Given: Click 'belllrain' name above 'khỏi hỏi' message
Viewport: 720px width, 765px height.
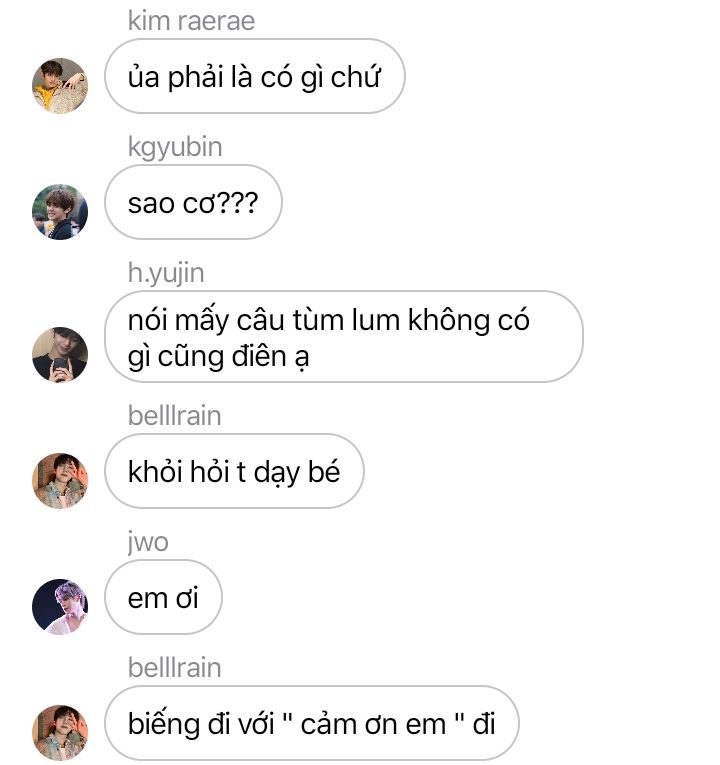Looking at the screenshot, I should [x=174, y=416].
